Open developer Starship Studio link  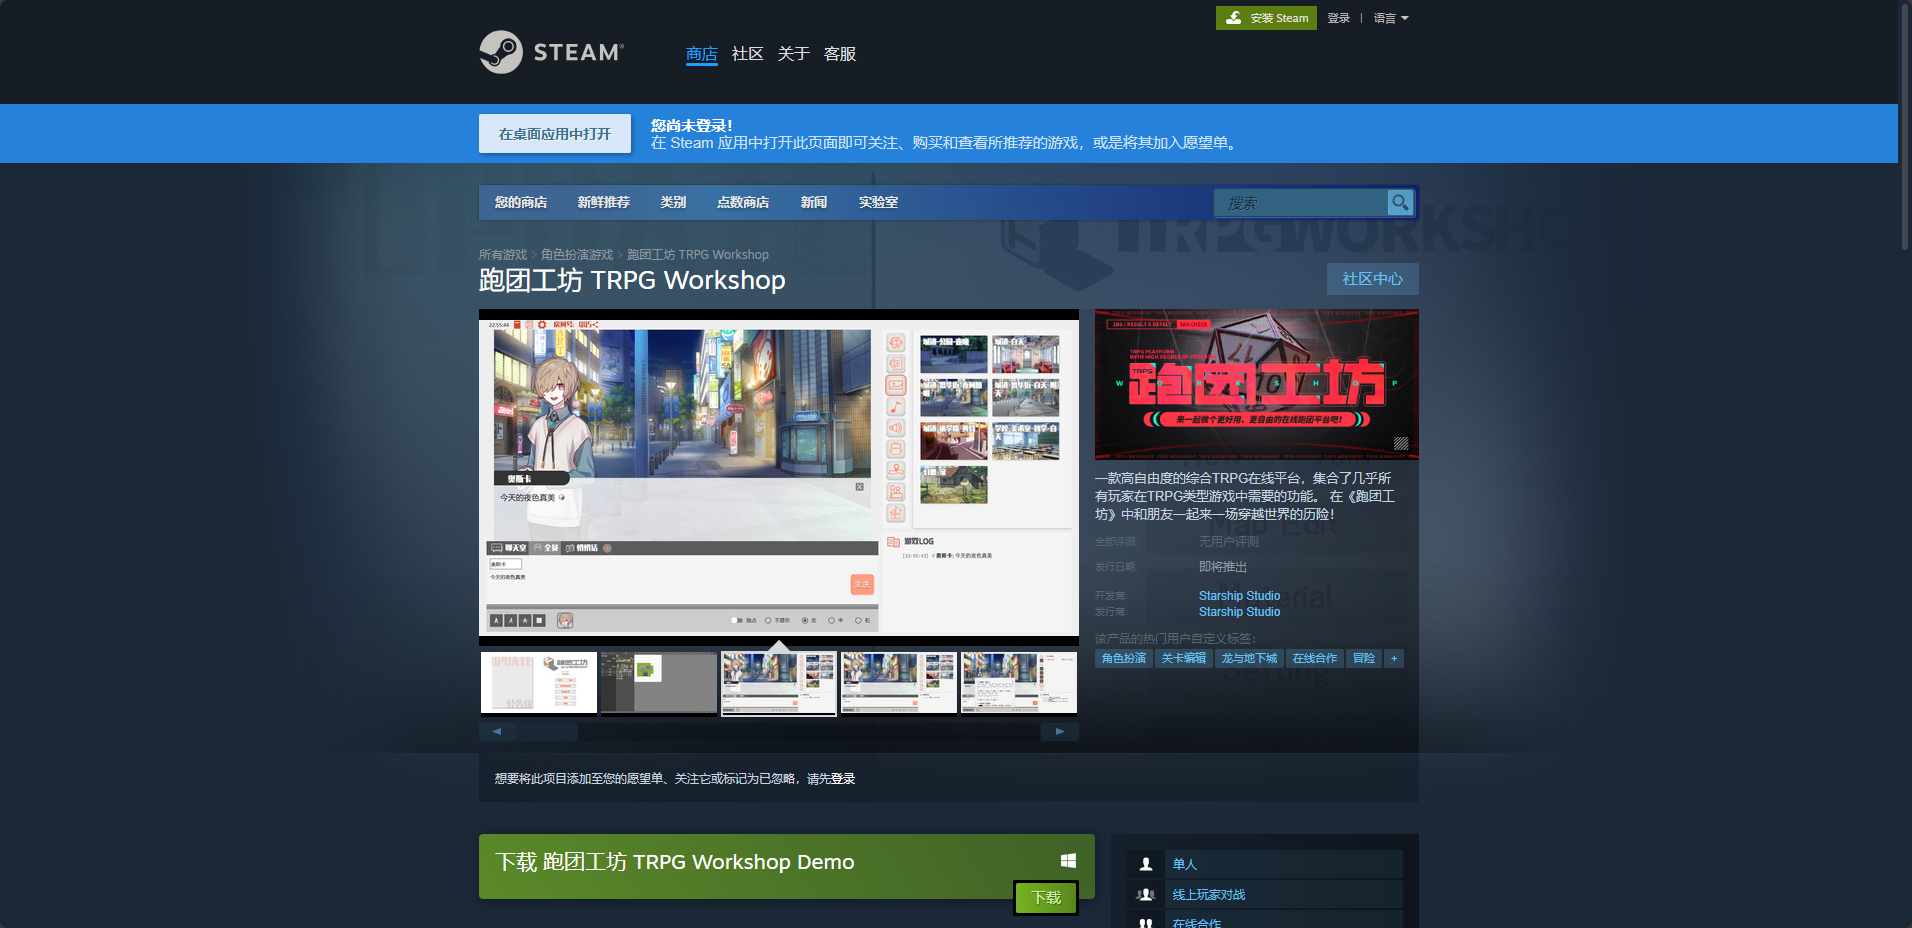[x=1239, y=596]
